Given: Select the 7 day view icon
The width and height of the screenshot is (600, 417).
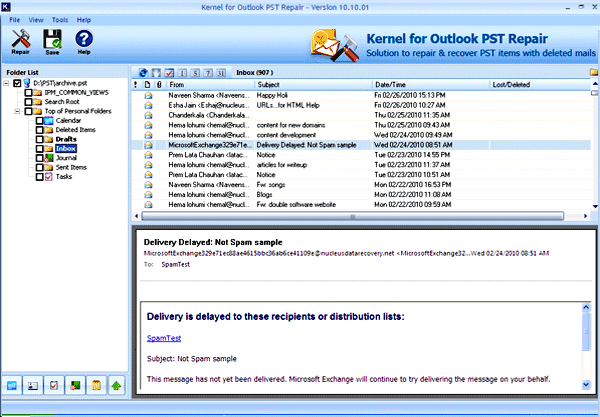Looking at the screenshot, I should click(x=208, y=73).
